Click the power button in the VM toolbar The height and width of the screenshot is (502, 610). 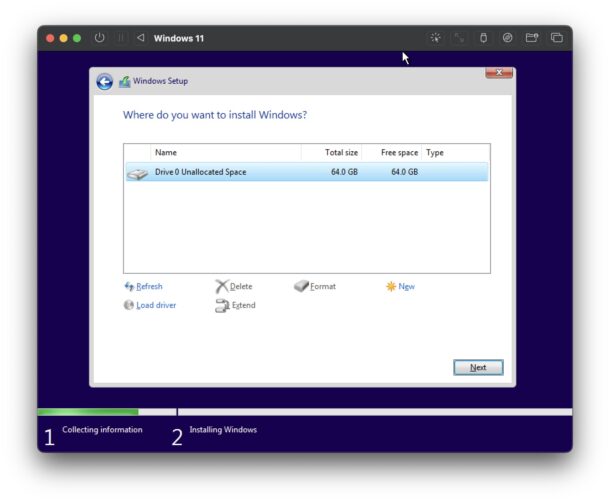[99, 38]
